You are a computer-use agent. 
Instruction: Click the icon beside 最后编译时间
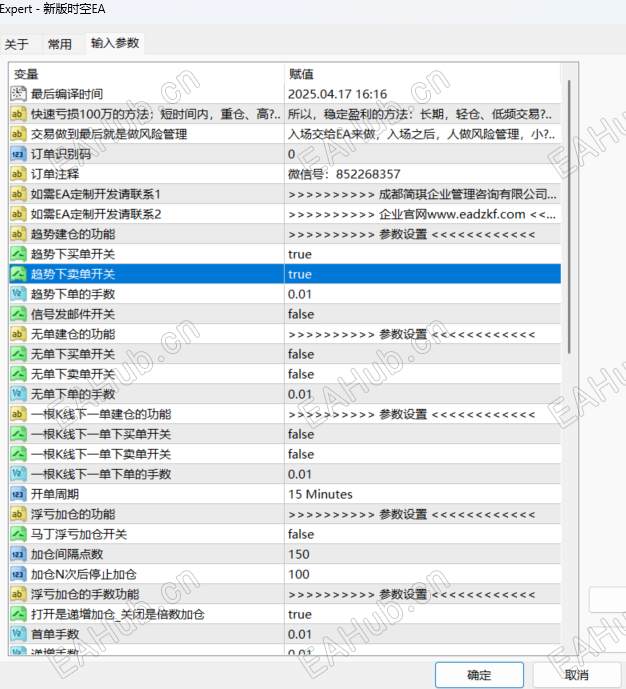point(18,94)
